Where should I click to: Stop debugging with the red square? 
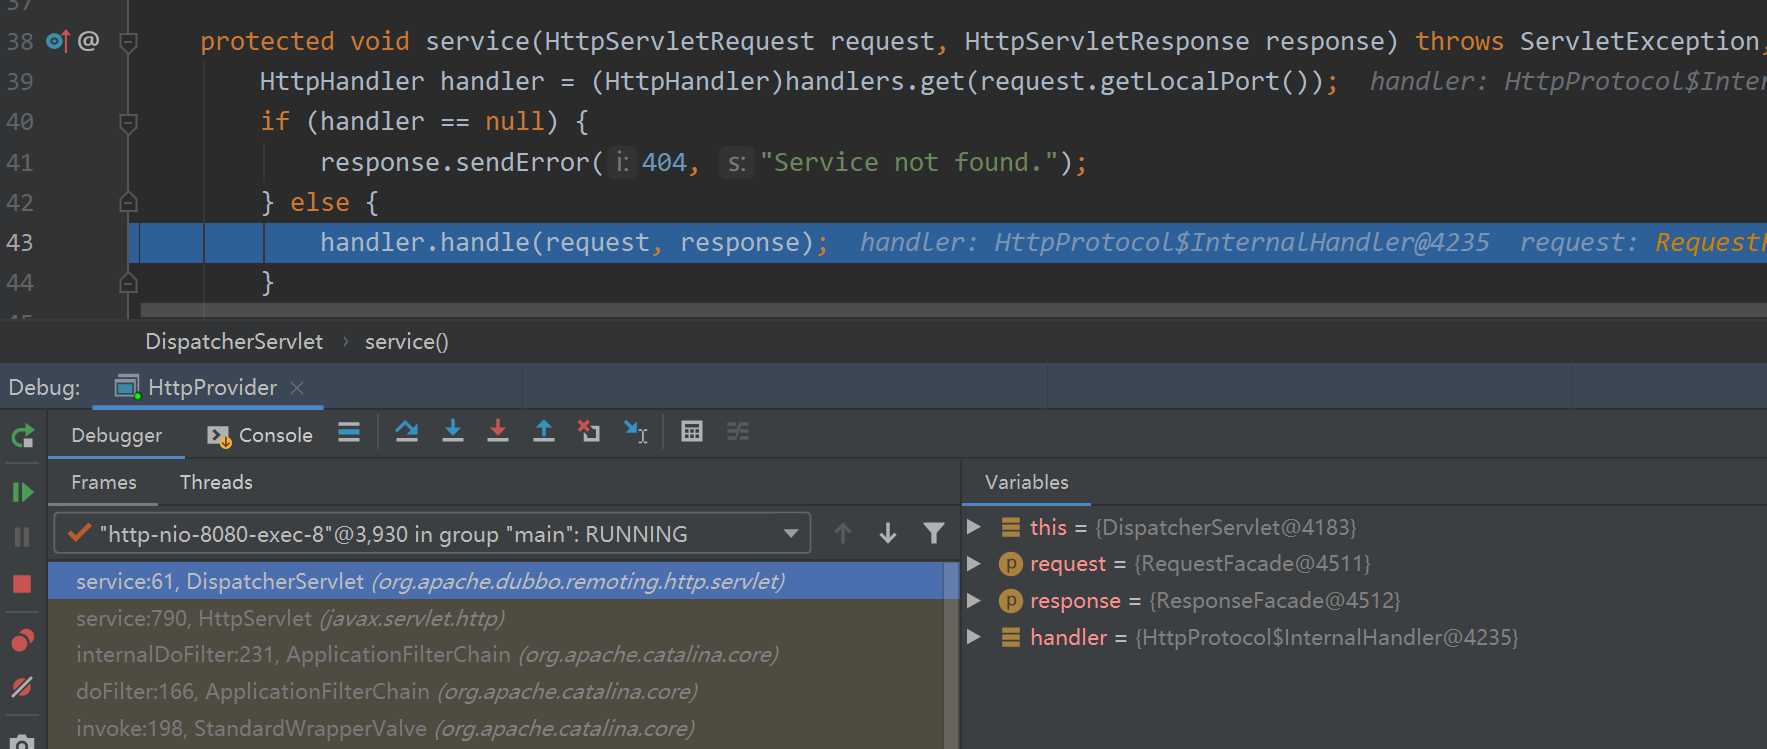[x=22, y=584]
